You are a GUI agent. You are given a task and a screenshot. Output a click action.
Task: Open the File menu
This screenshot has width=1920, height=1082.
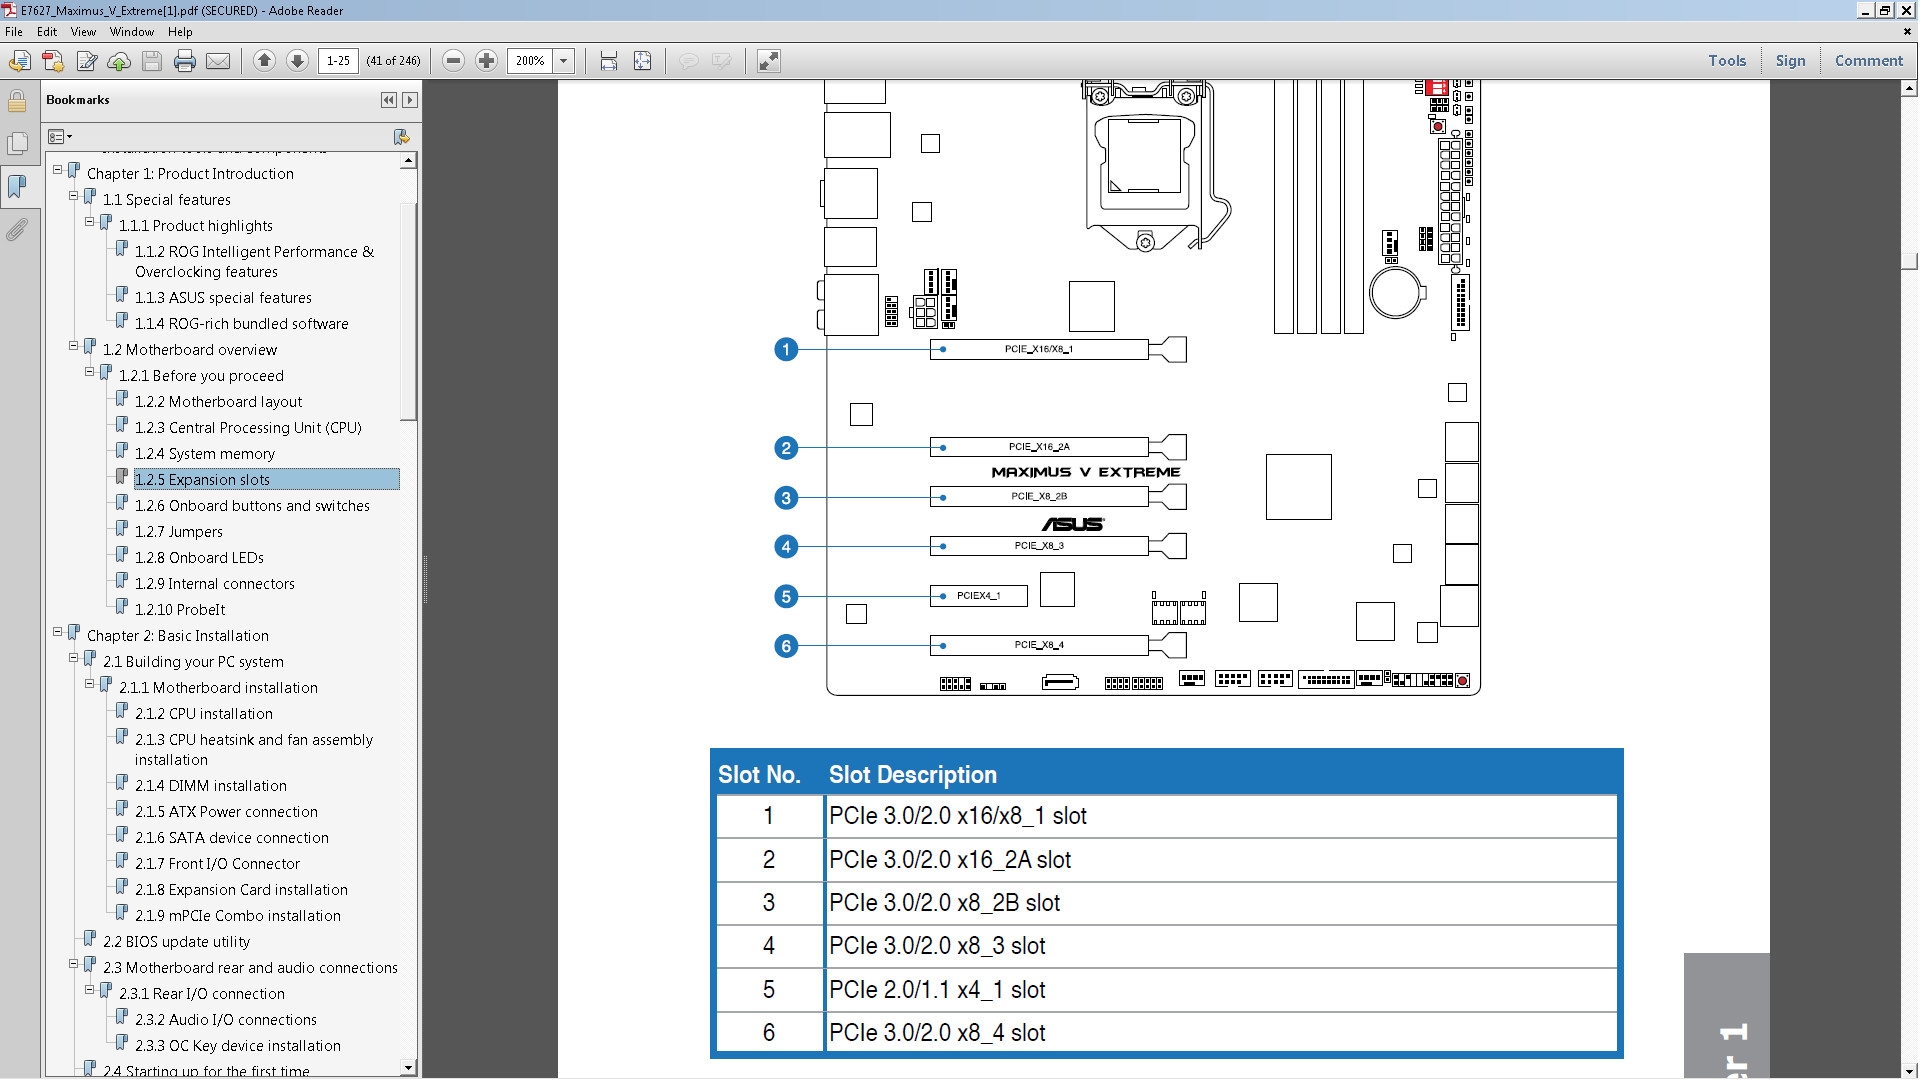click(x=14, y=32)
